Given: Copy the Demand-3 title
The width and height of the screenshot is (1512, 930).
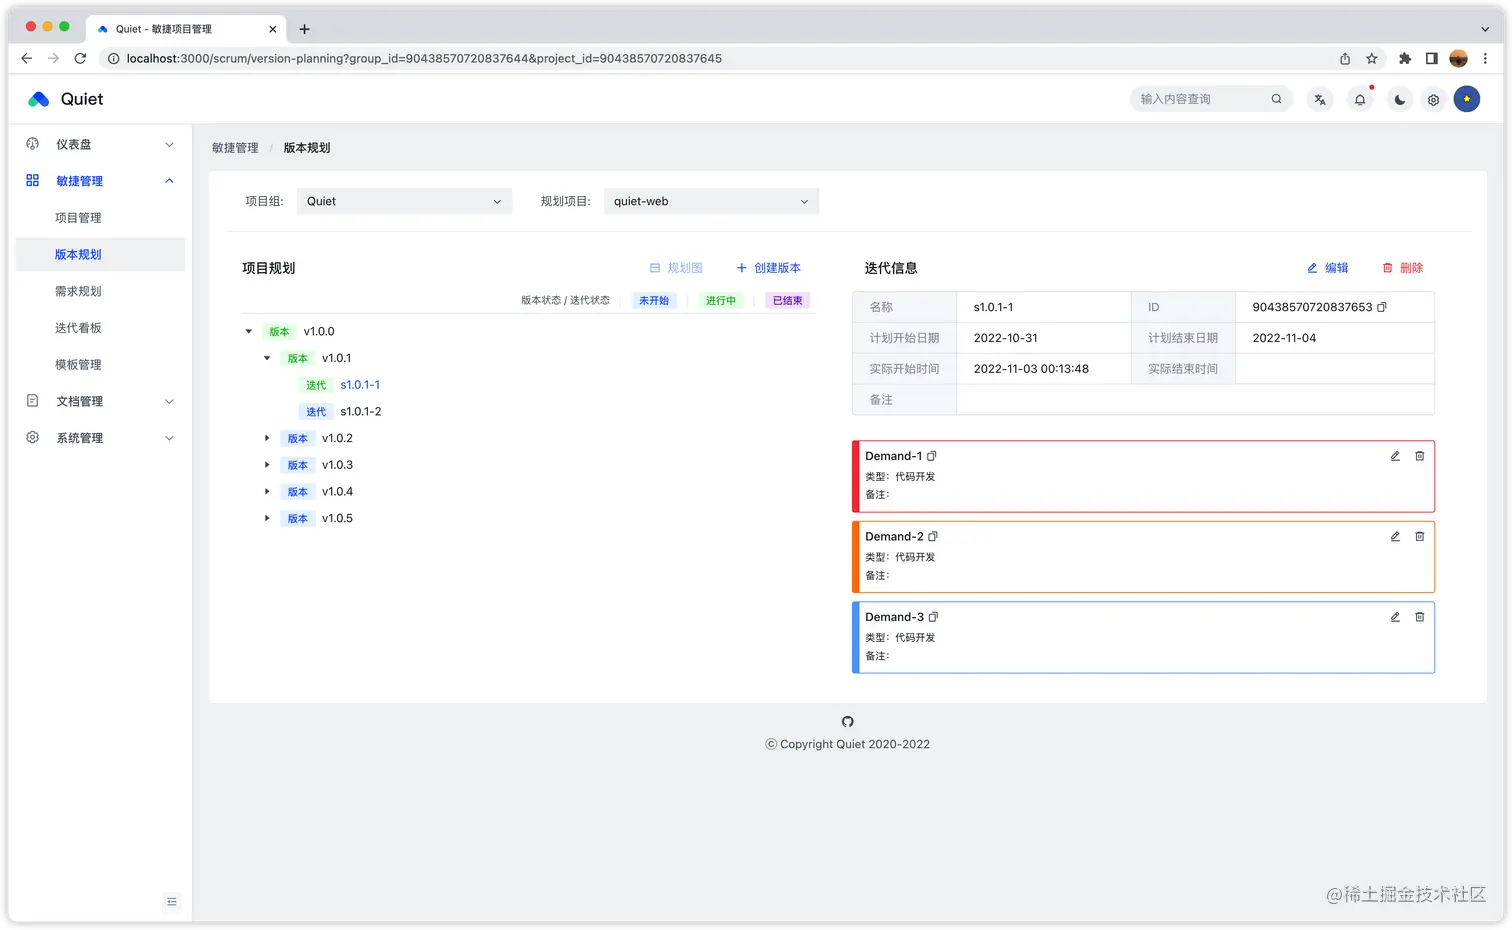Looking at the screenshot, I should coord(933,617).
